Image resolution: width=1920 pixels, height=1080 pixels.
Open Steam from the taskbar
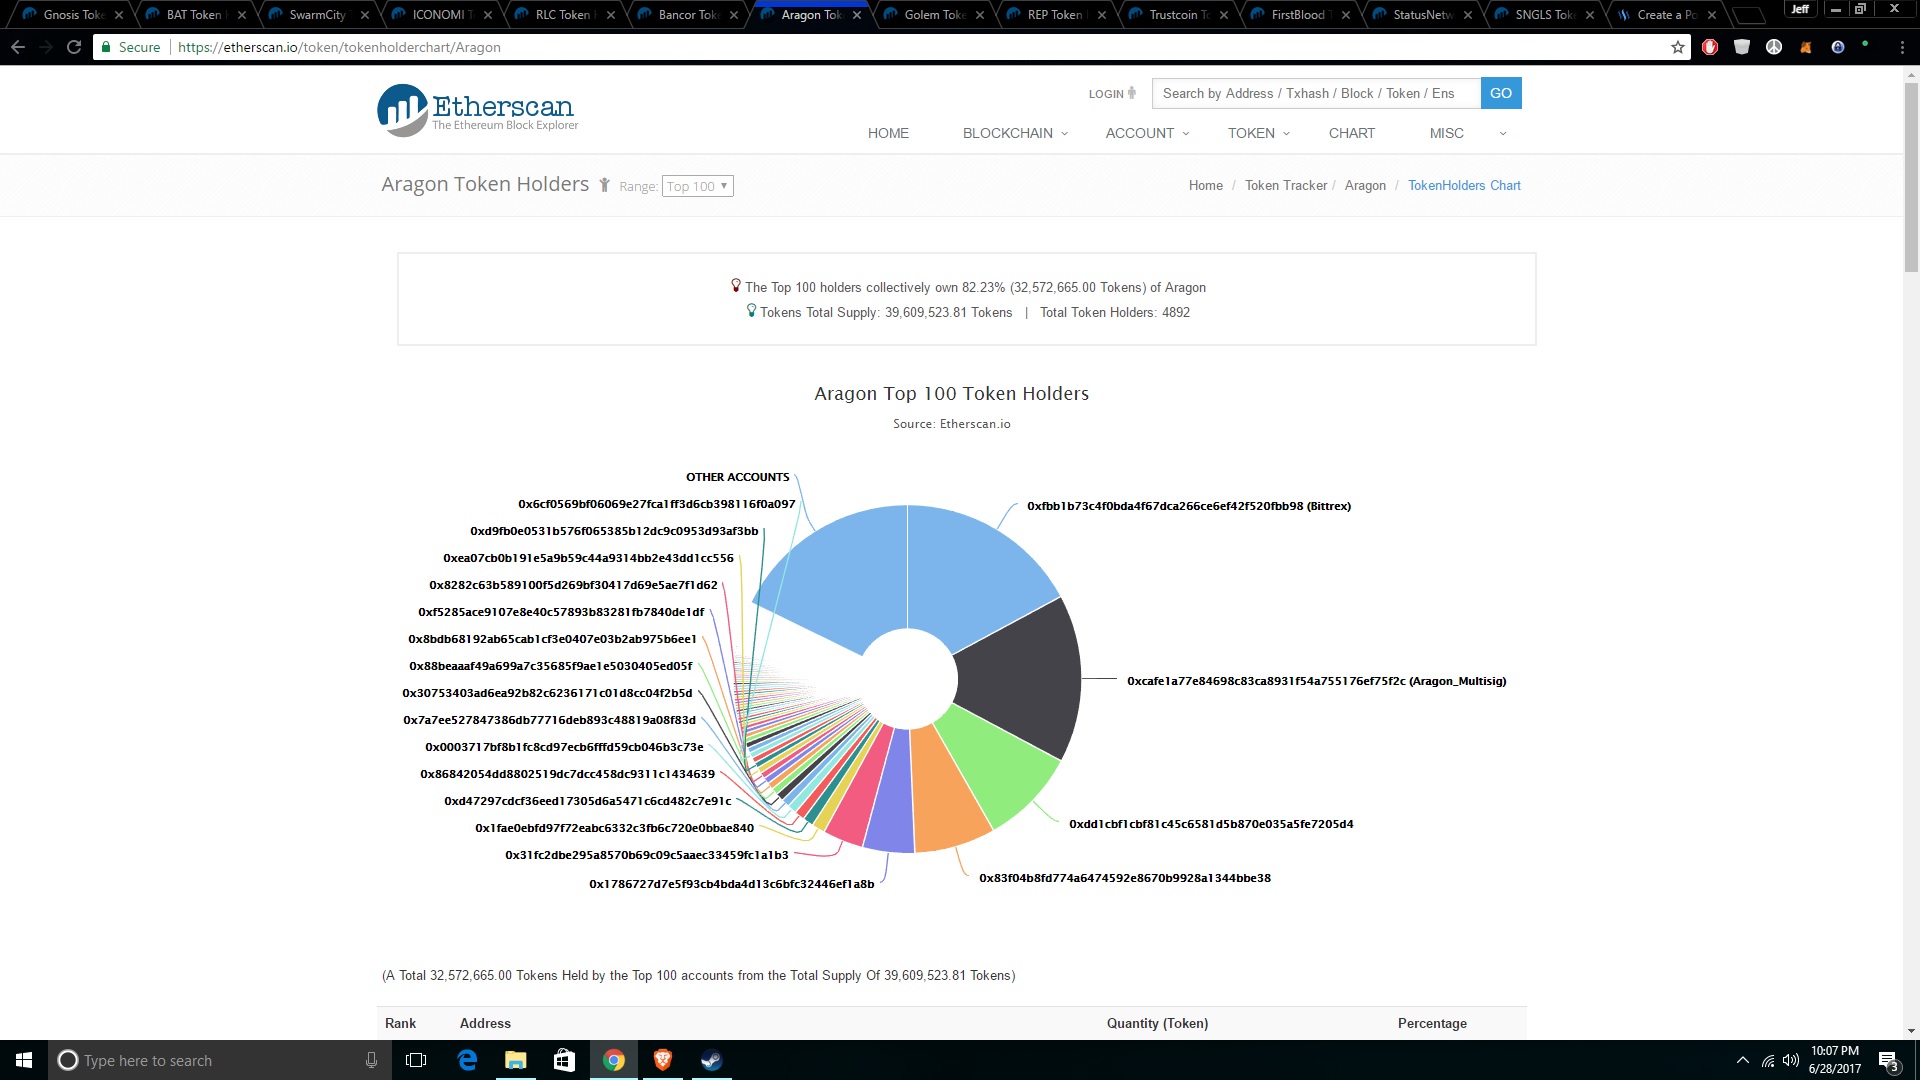coord(711,1060)
